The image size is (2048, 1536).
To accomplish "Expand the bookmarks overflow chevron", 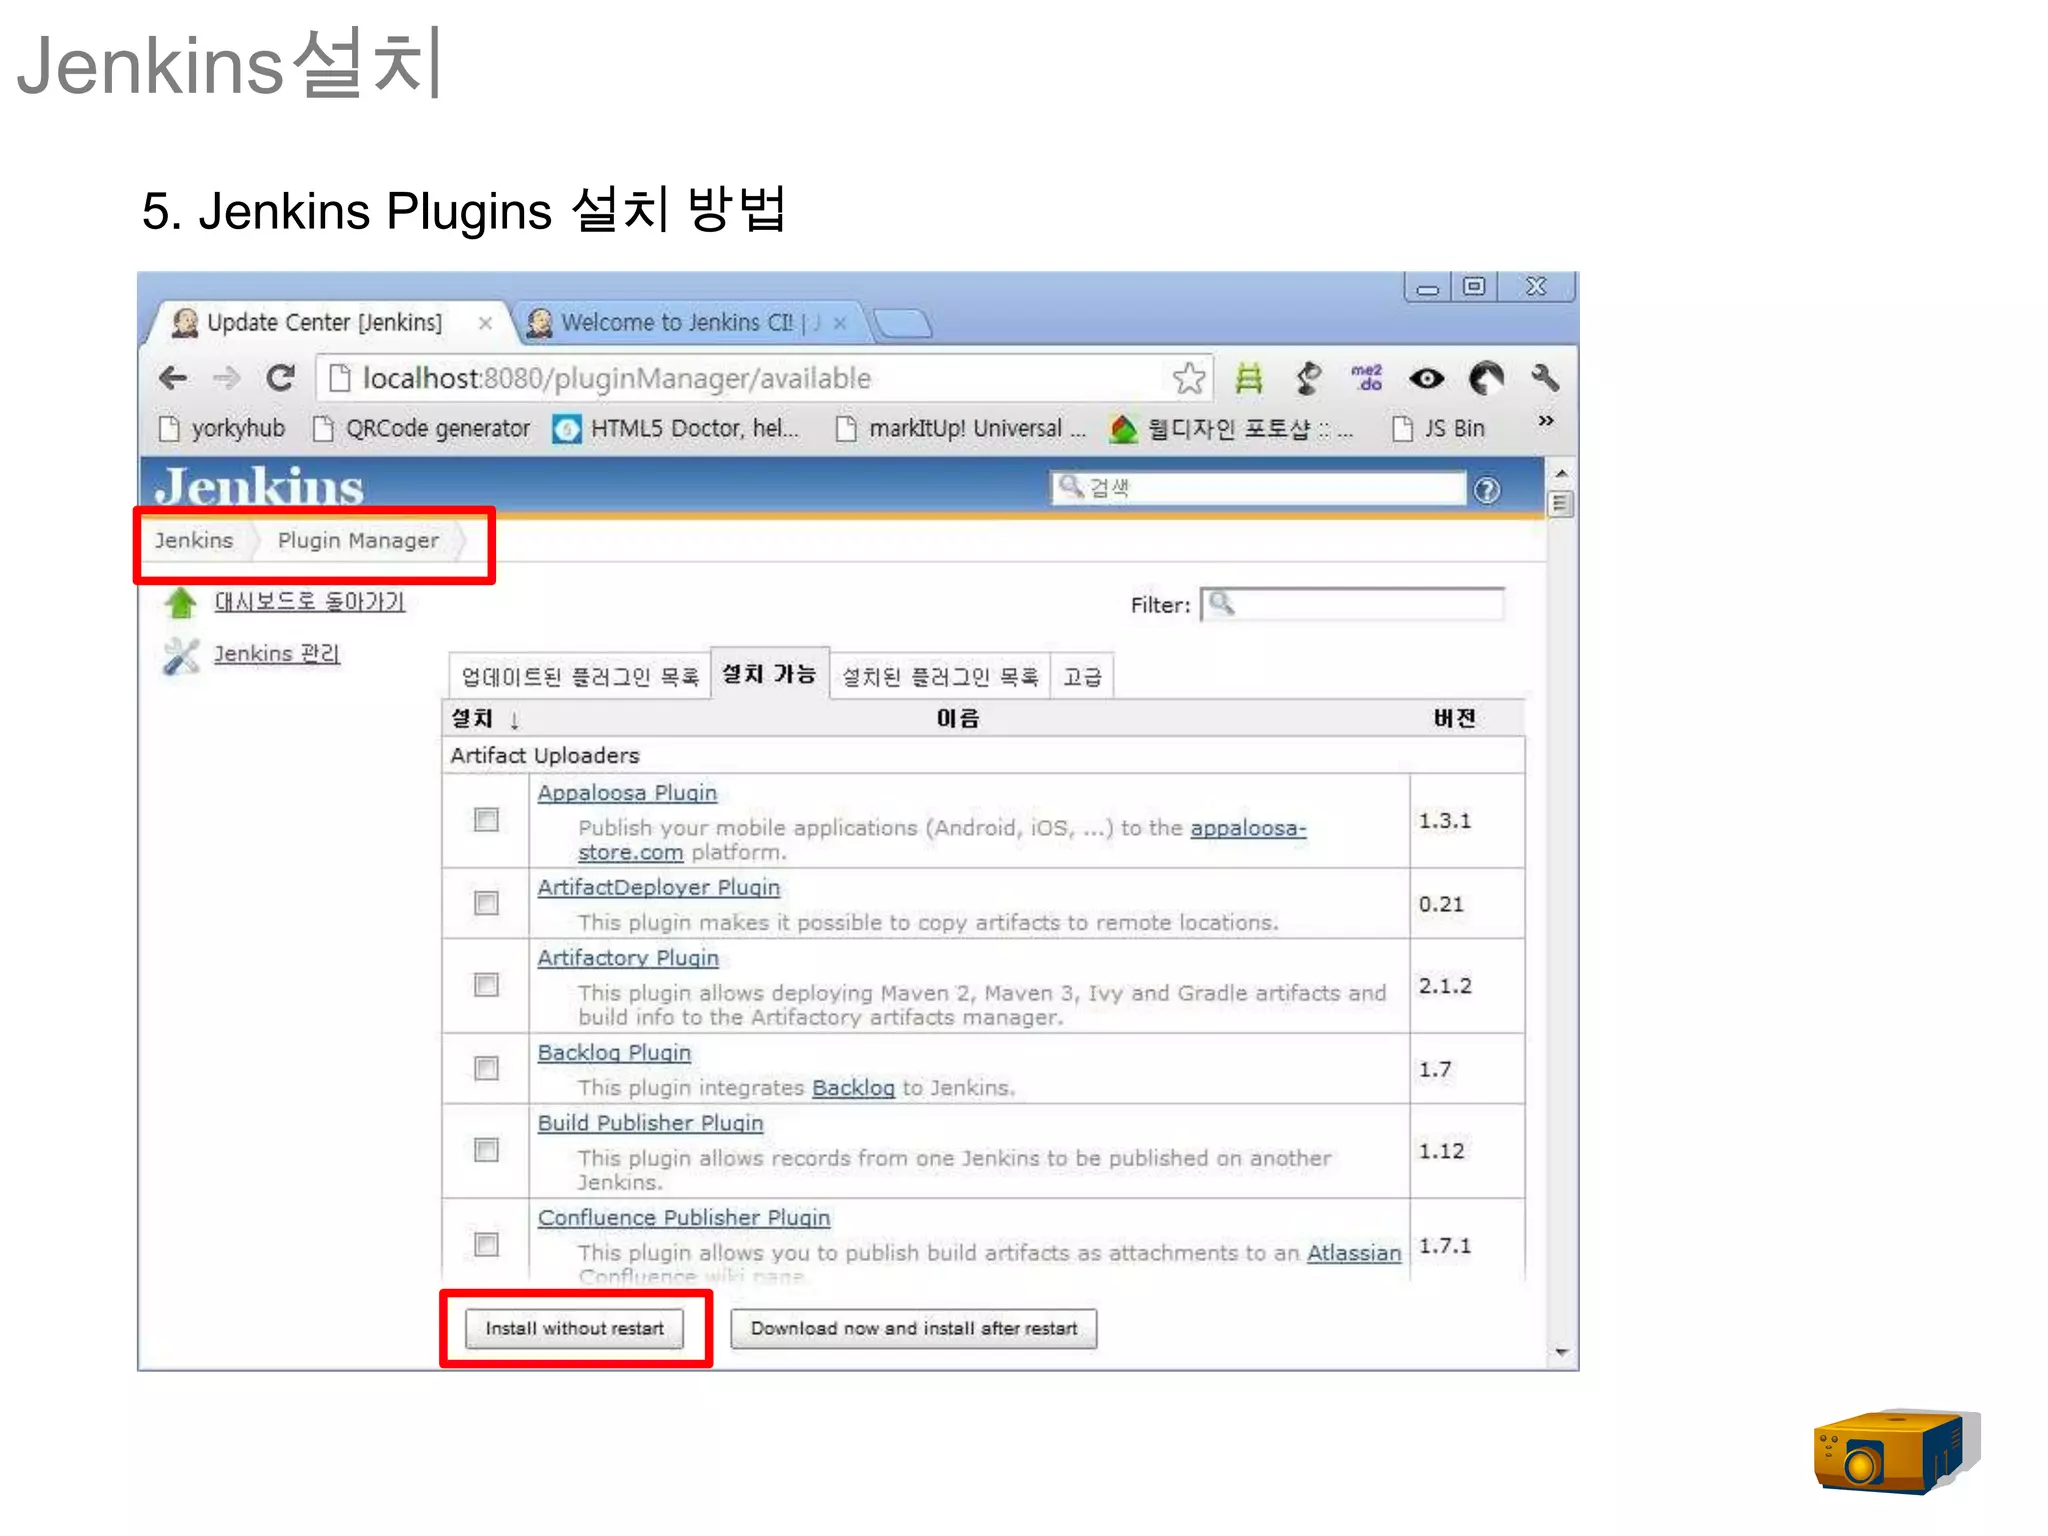I will (1546, 421).
